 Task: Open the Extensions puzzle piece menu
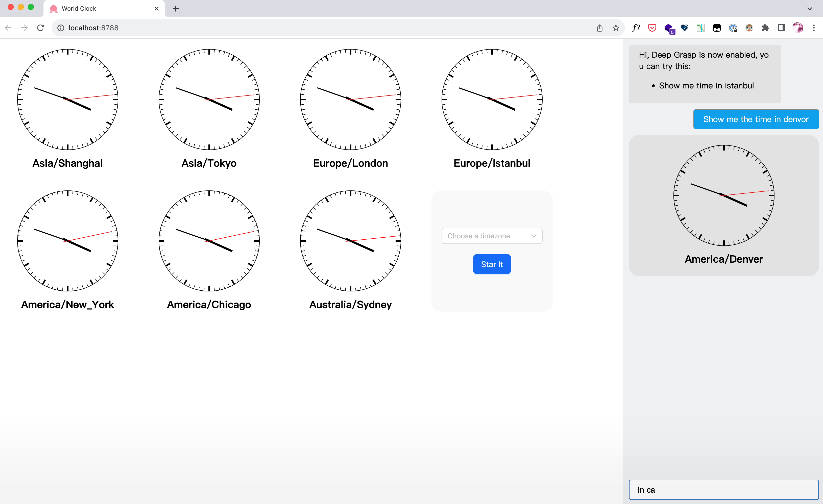click(x=765, y=28)
